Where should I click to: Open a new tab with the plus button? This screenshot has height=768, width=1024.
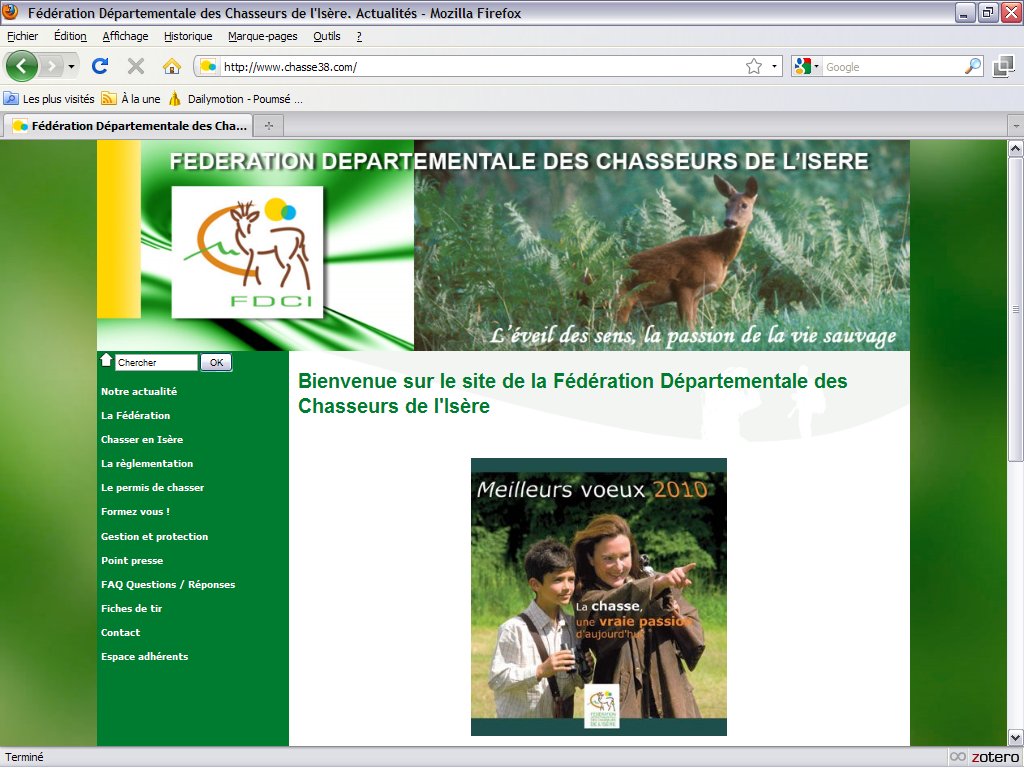coord(268,126)
